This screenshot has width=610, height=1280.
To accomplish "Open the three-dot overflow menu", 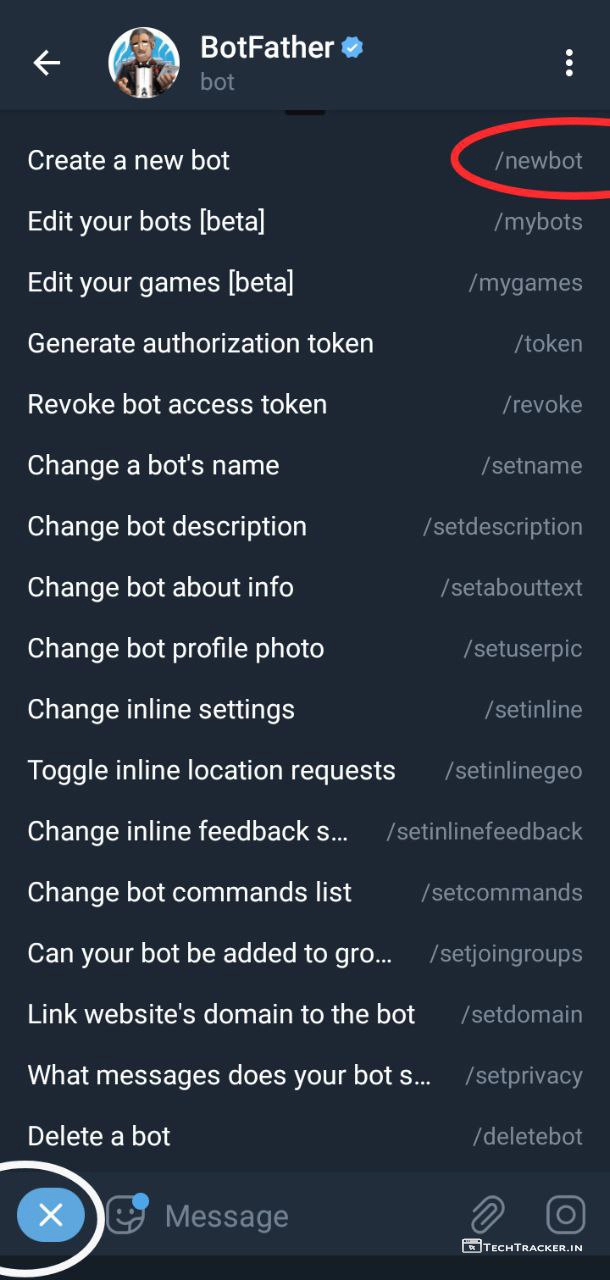I will tap(568, 63).
